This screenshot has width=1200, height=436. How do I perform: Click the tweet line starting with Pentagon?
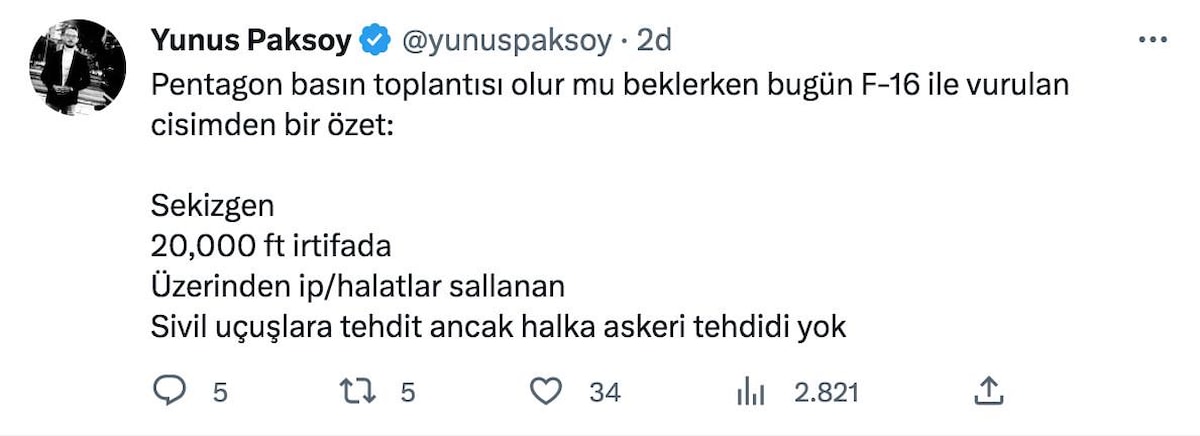[x=610, y=86]
